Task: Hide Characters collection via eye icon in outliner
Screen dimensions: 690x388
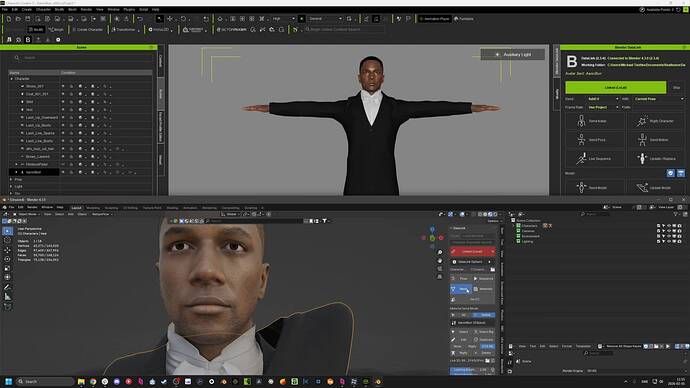Action: click(669, 226)
